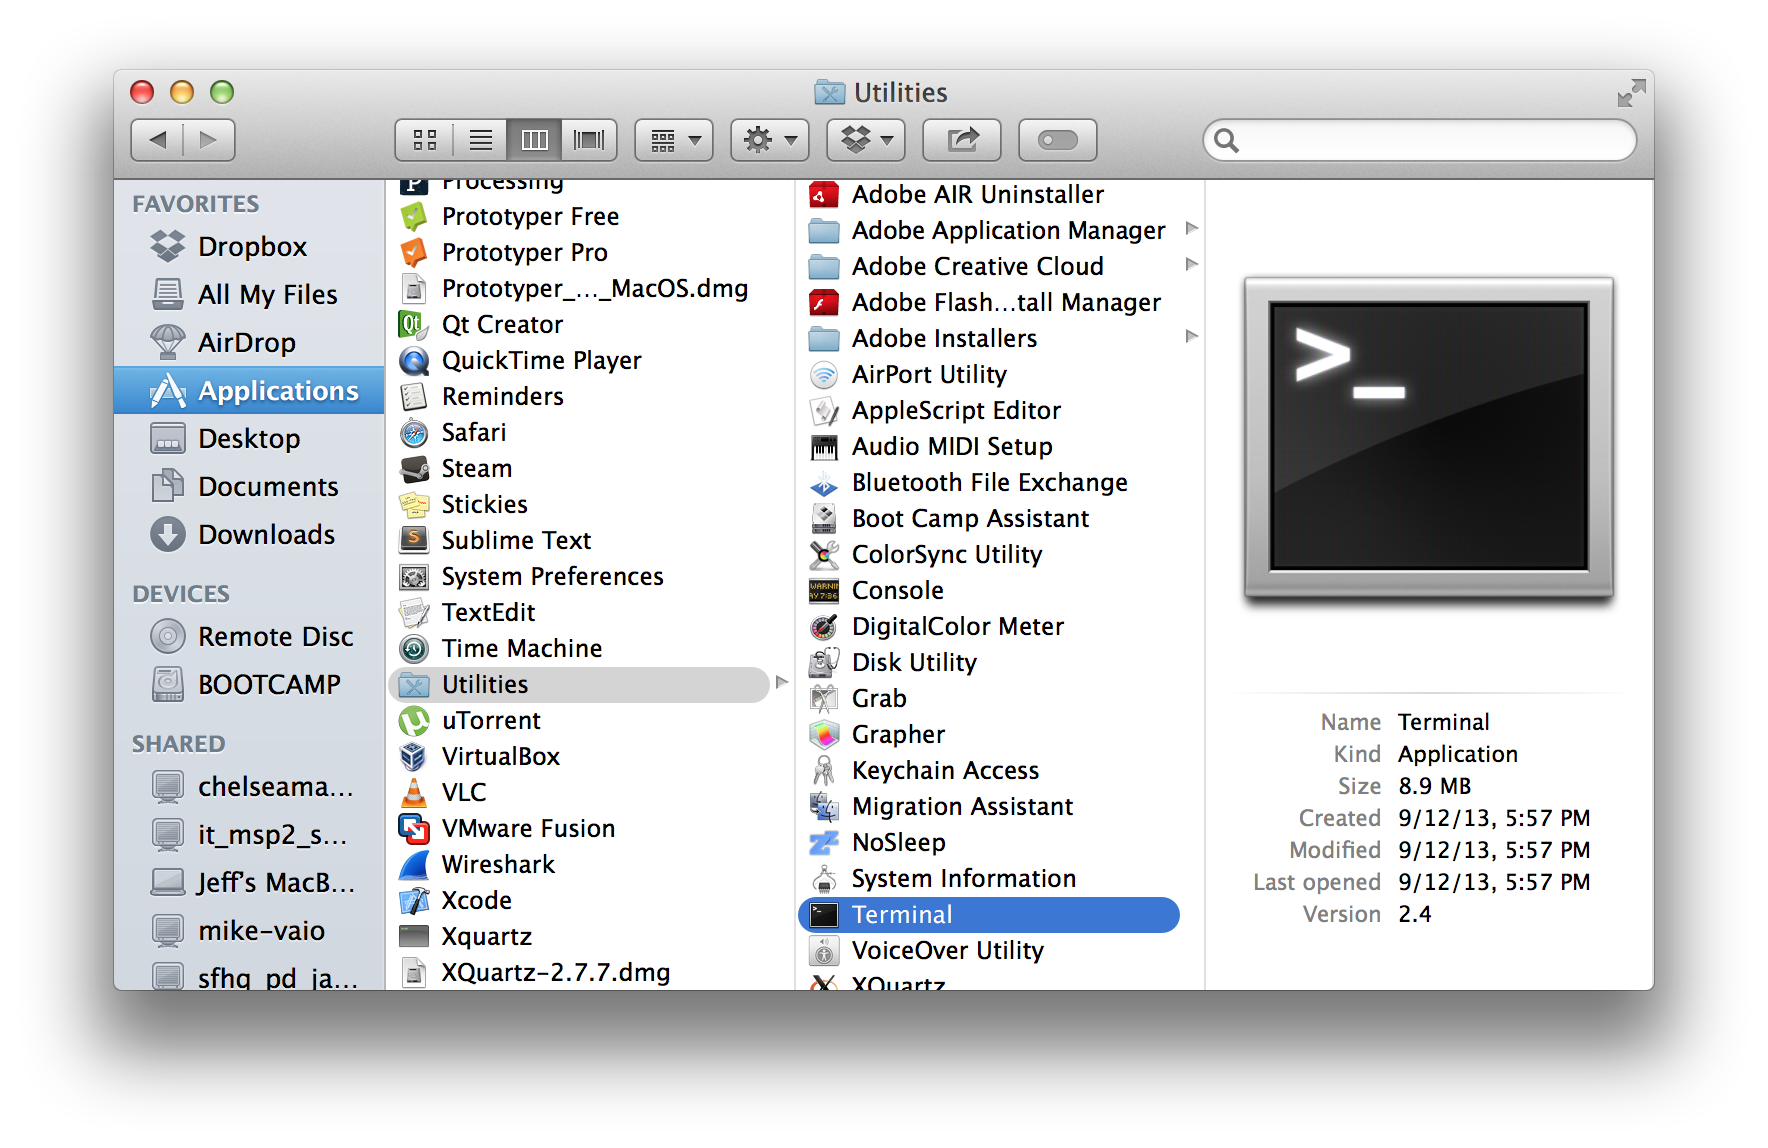
Task: Click the Sublime Text icon
Action: coord(414,540)
